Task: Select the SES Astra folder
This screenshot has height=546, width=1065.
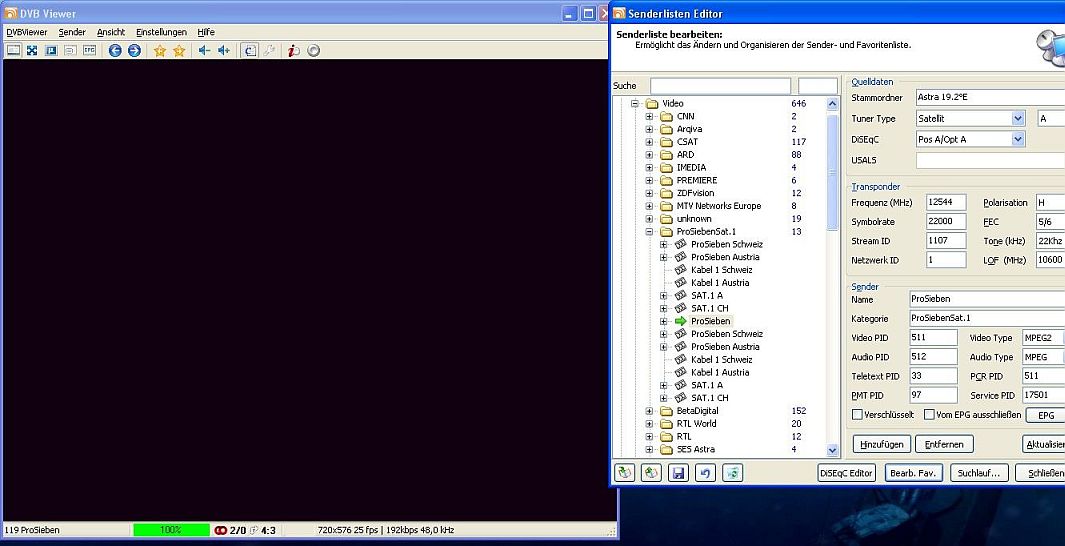Action: (x=695, y=449)
